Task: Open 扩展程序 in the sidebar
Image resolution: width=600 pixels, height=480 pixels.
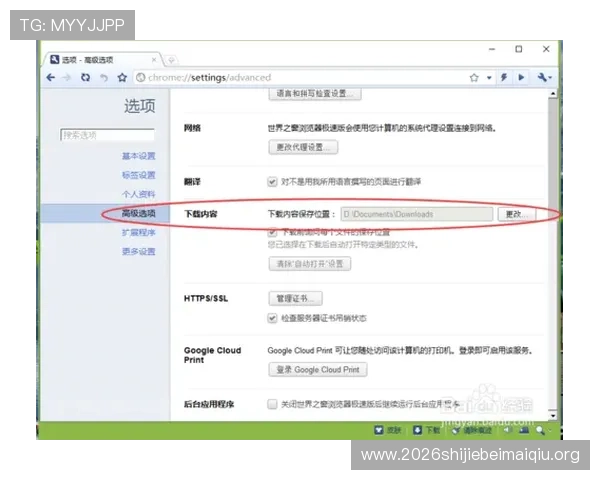Action: coord(139,232)
